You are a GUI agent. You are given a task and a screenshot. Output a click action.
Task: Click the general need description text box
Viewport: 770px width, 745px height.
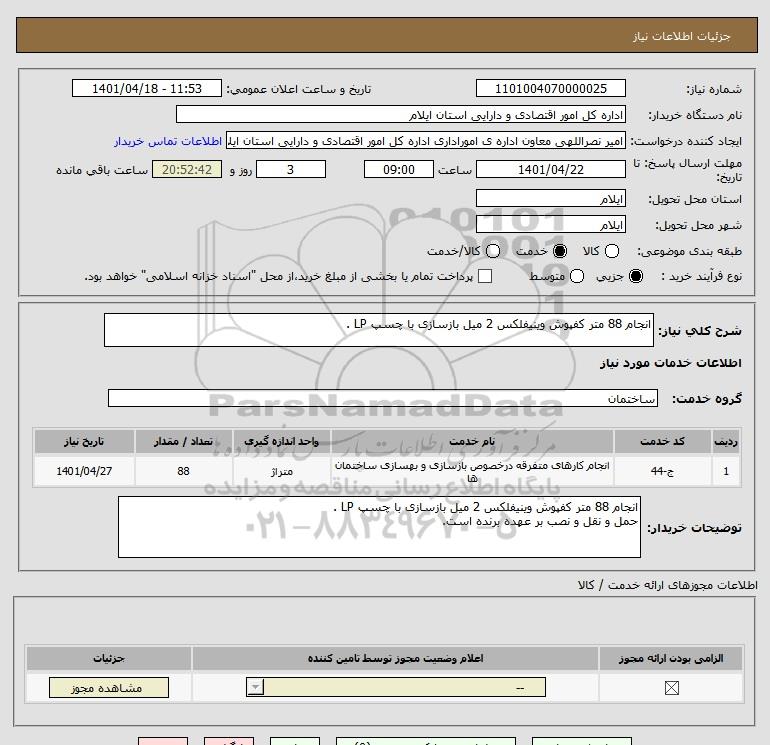tap(379, 330)
